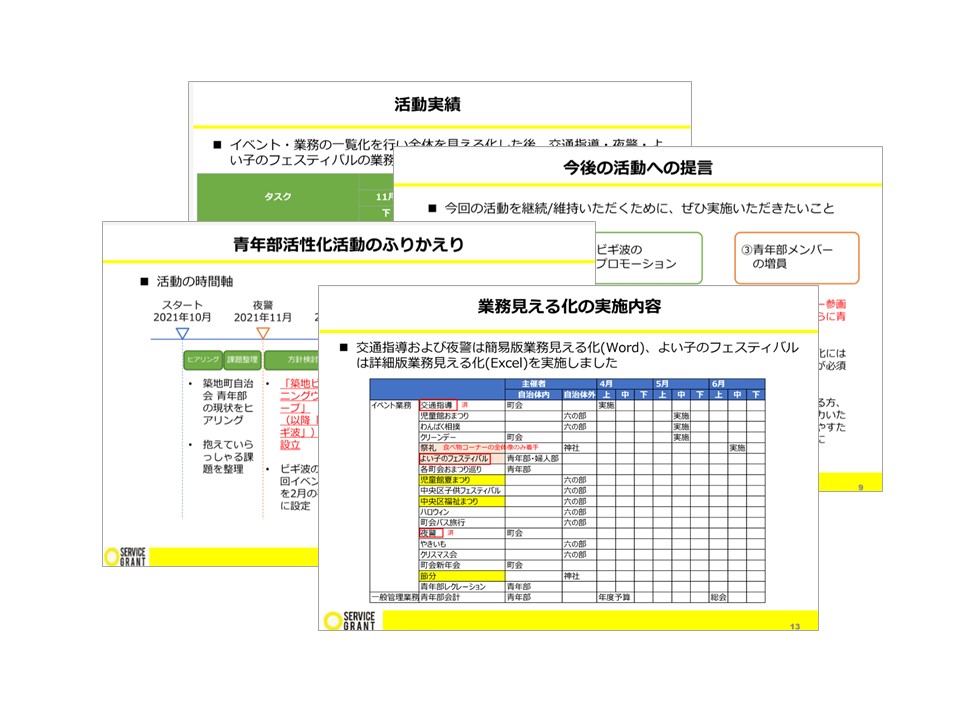This screenshot has width=960, height=720.
Task: Click the slide title 活動実績
Action: tap(427, 105)
